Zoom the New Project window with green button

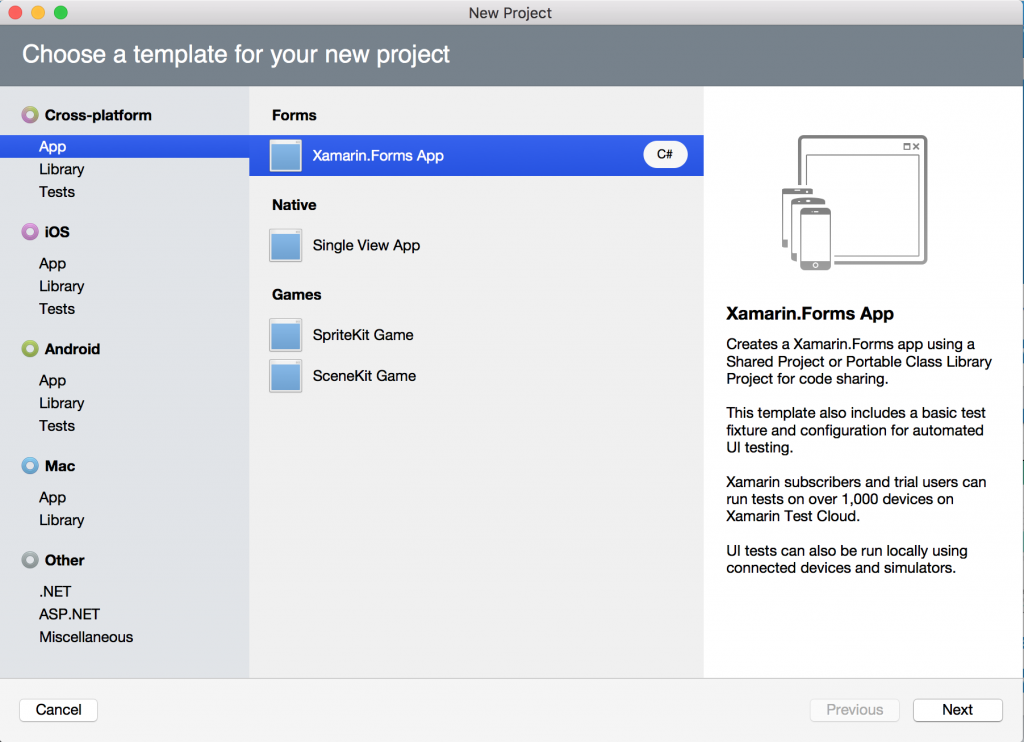point(61,12)
